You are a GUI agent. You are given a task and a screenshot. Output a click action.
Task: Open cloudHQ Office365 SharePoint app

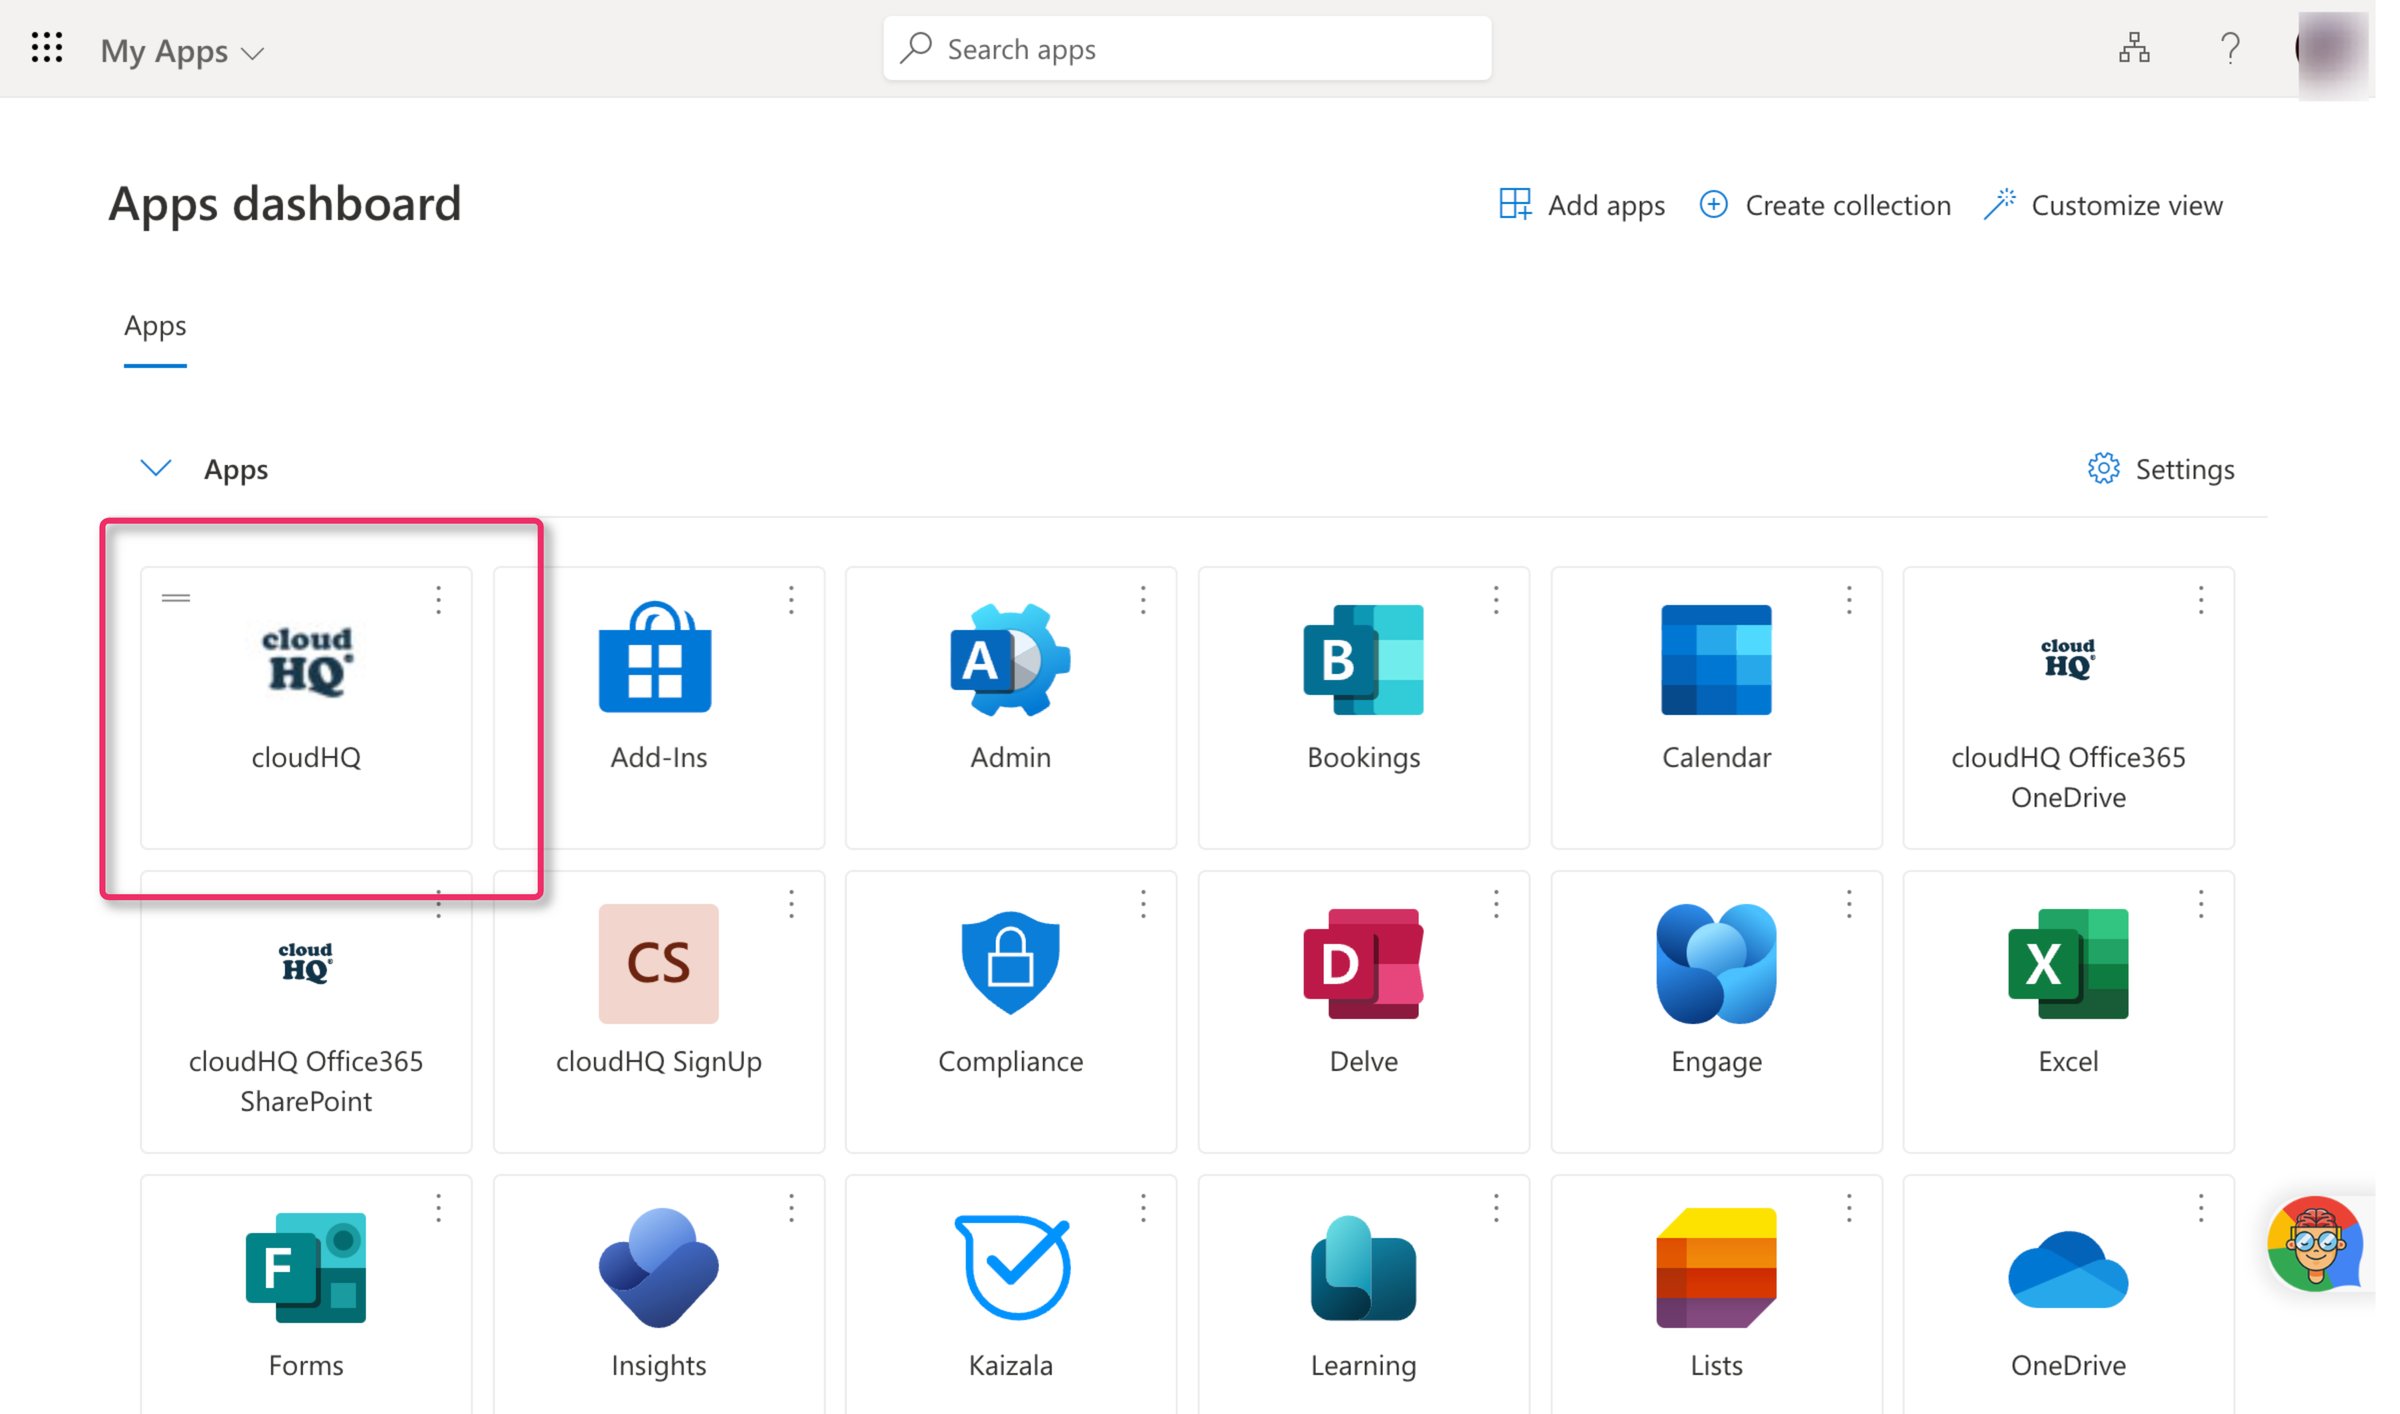(306, 1012)
